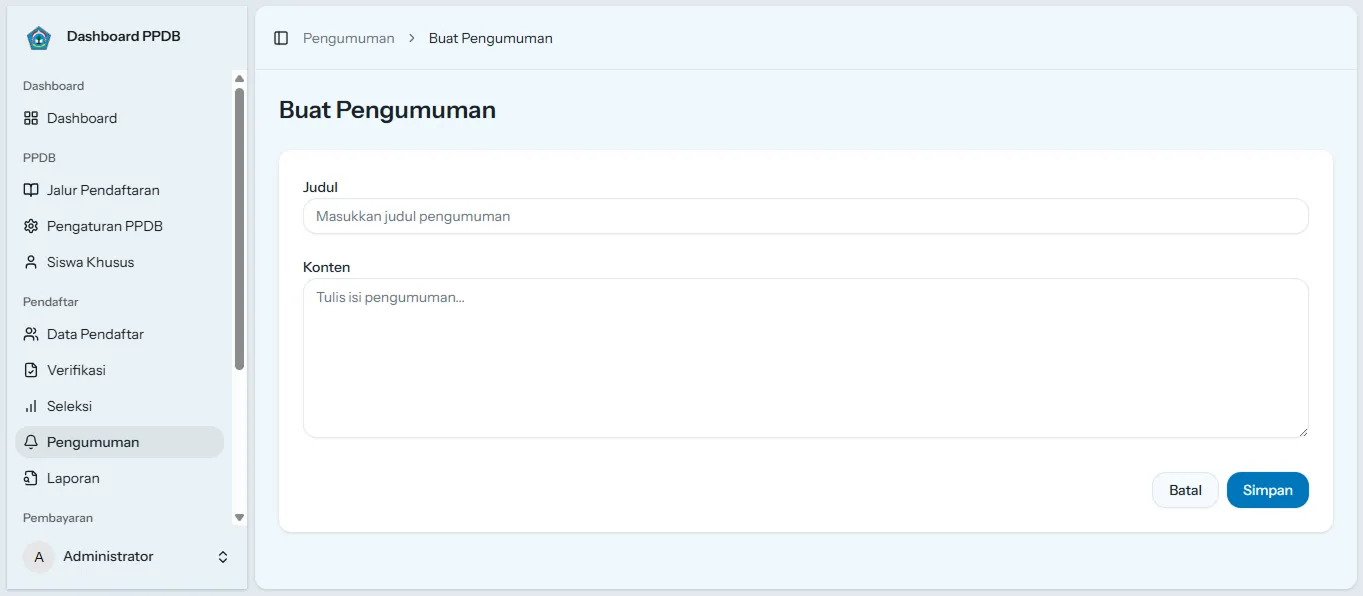
Task: Select Verifikasi menu item
Action: (119, 370)
